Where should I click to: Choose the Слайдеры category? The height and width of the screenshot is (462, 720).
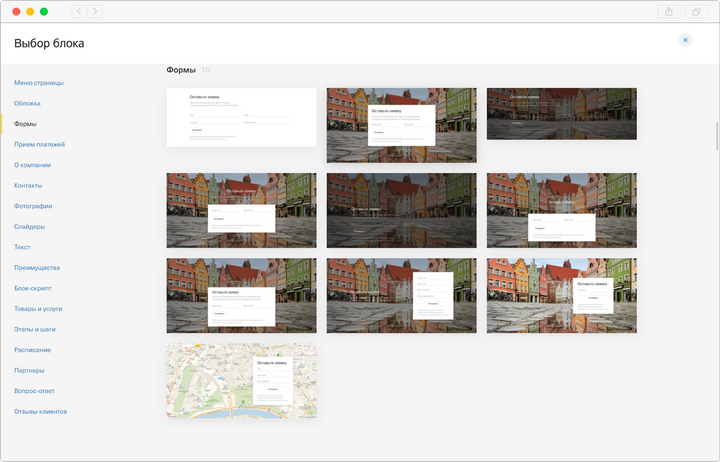coord(29,227)
